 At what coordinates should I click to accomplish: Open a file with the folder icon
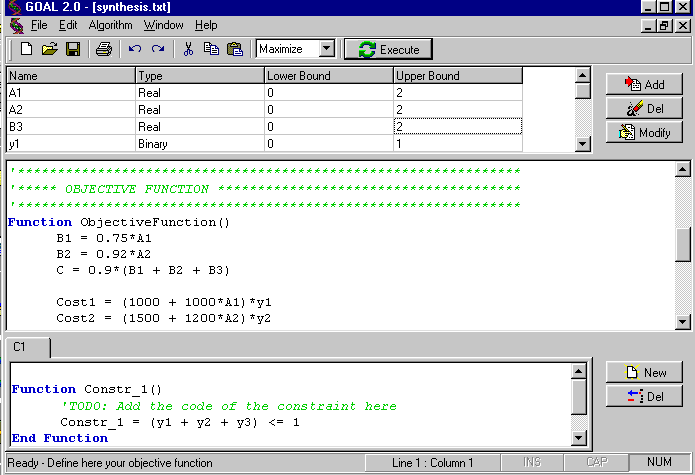(x=50, y=49)
